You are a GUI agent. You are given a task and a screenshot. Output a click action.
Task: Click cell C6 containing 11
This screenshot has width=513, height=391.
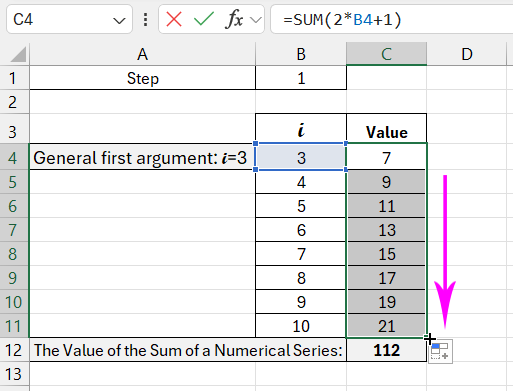[386, 206]
